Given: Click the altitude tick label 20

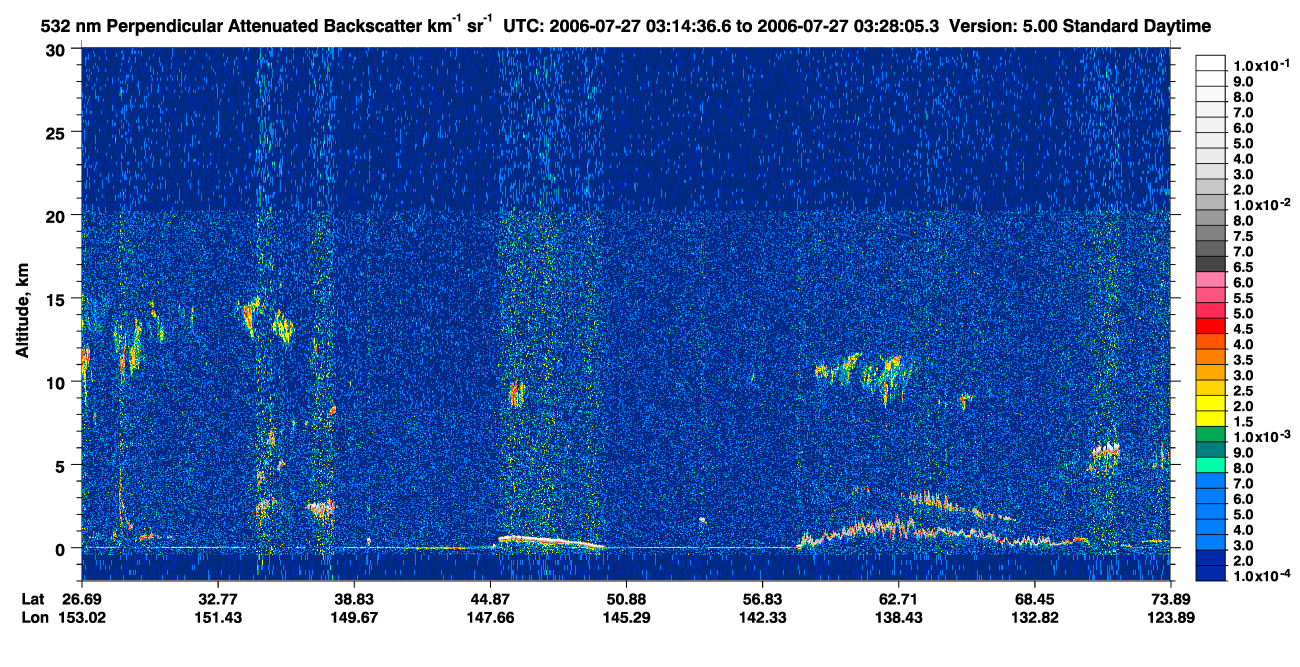Looking at the screenshot, I should click(58, 215).
